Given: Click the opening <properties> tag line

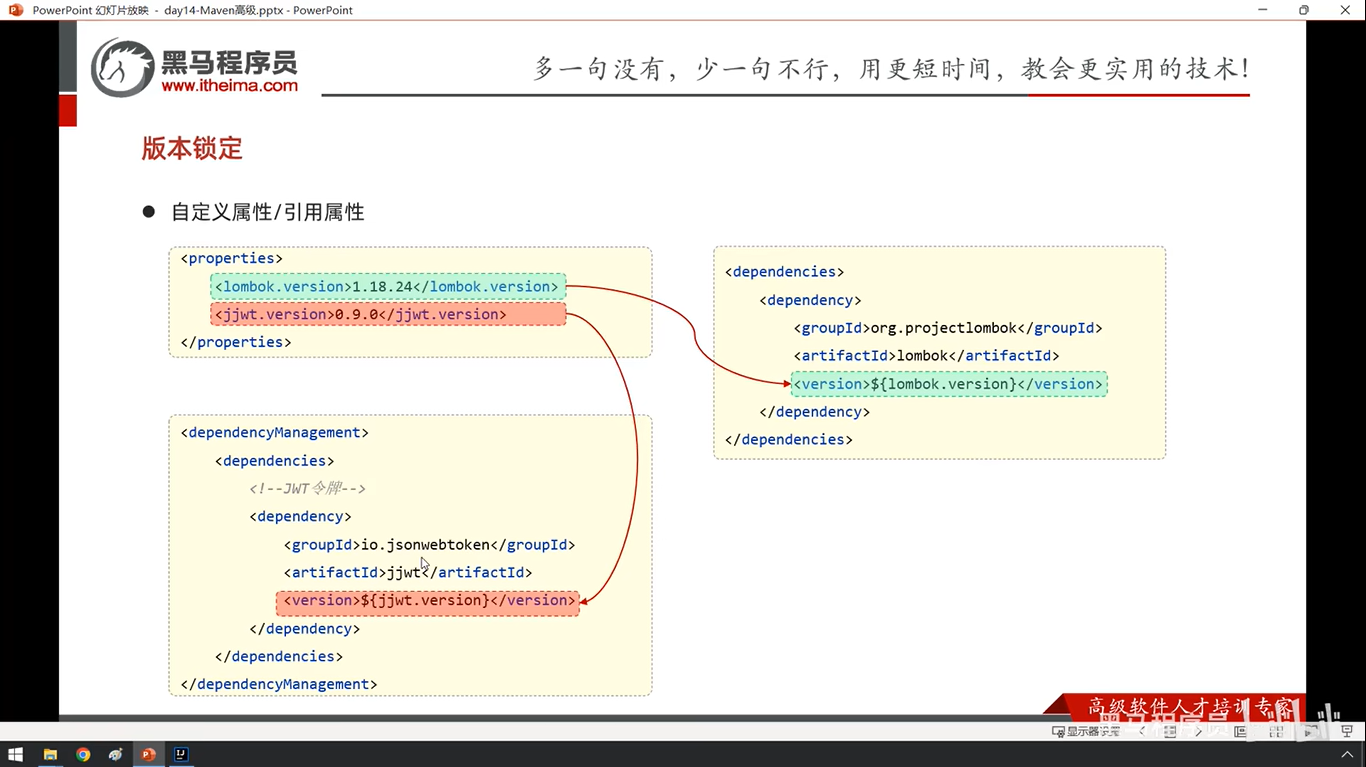Looking at the screenshot, I should pos(232,258).
